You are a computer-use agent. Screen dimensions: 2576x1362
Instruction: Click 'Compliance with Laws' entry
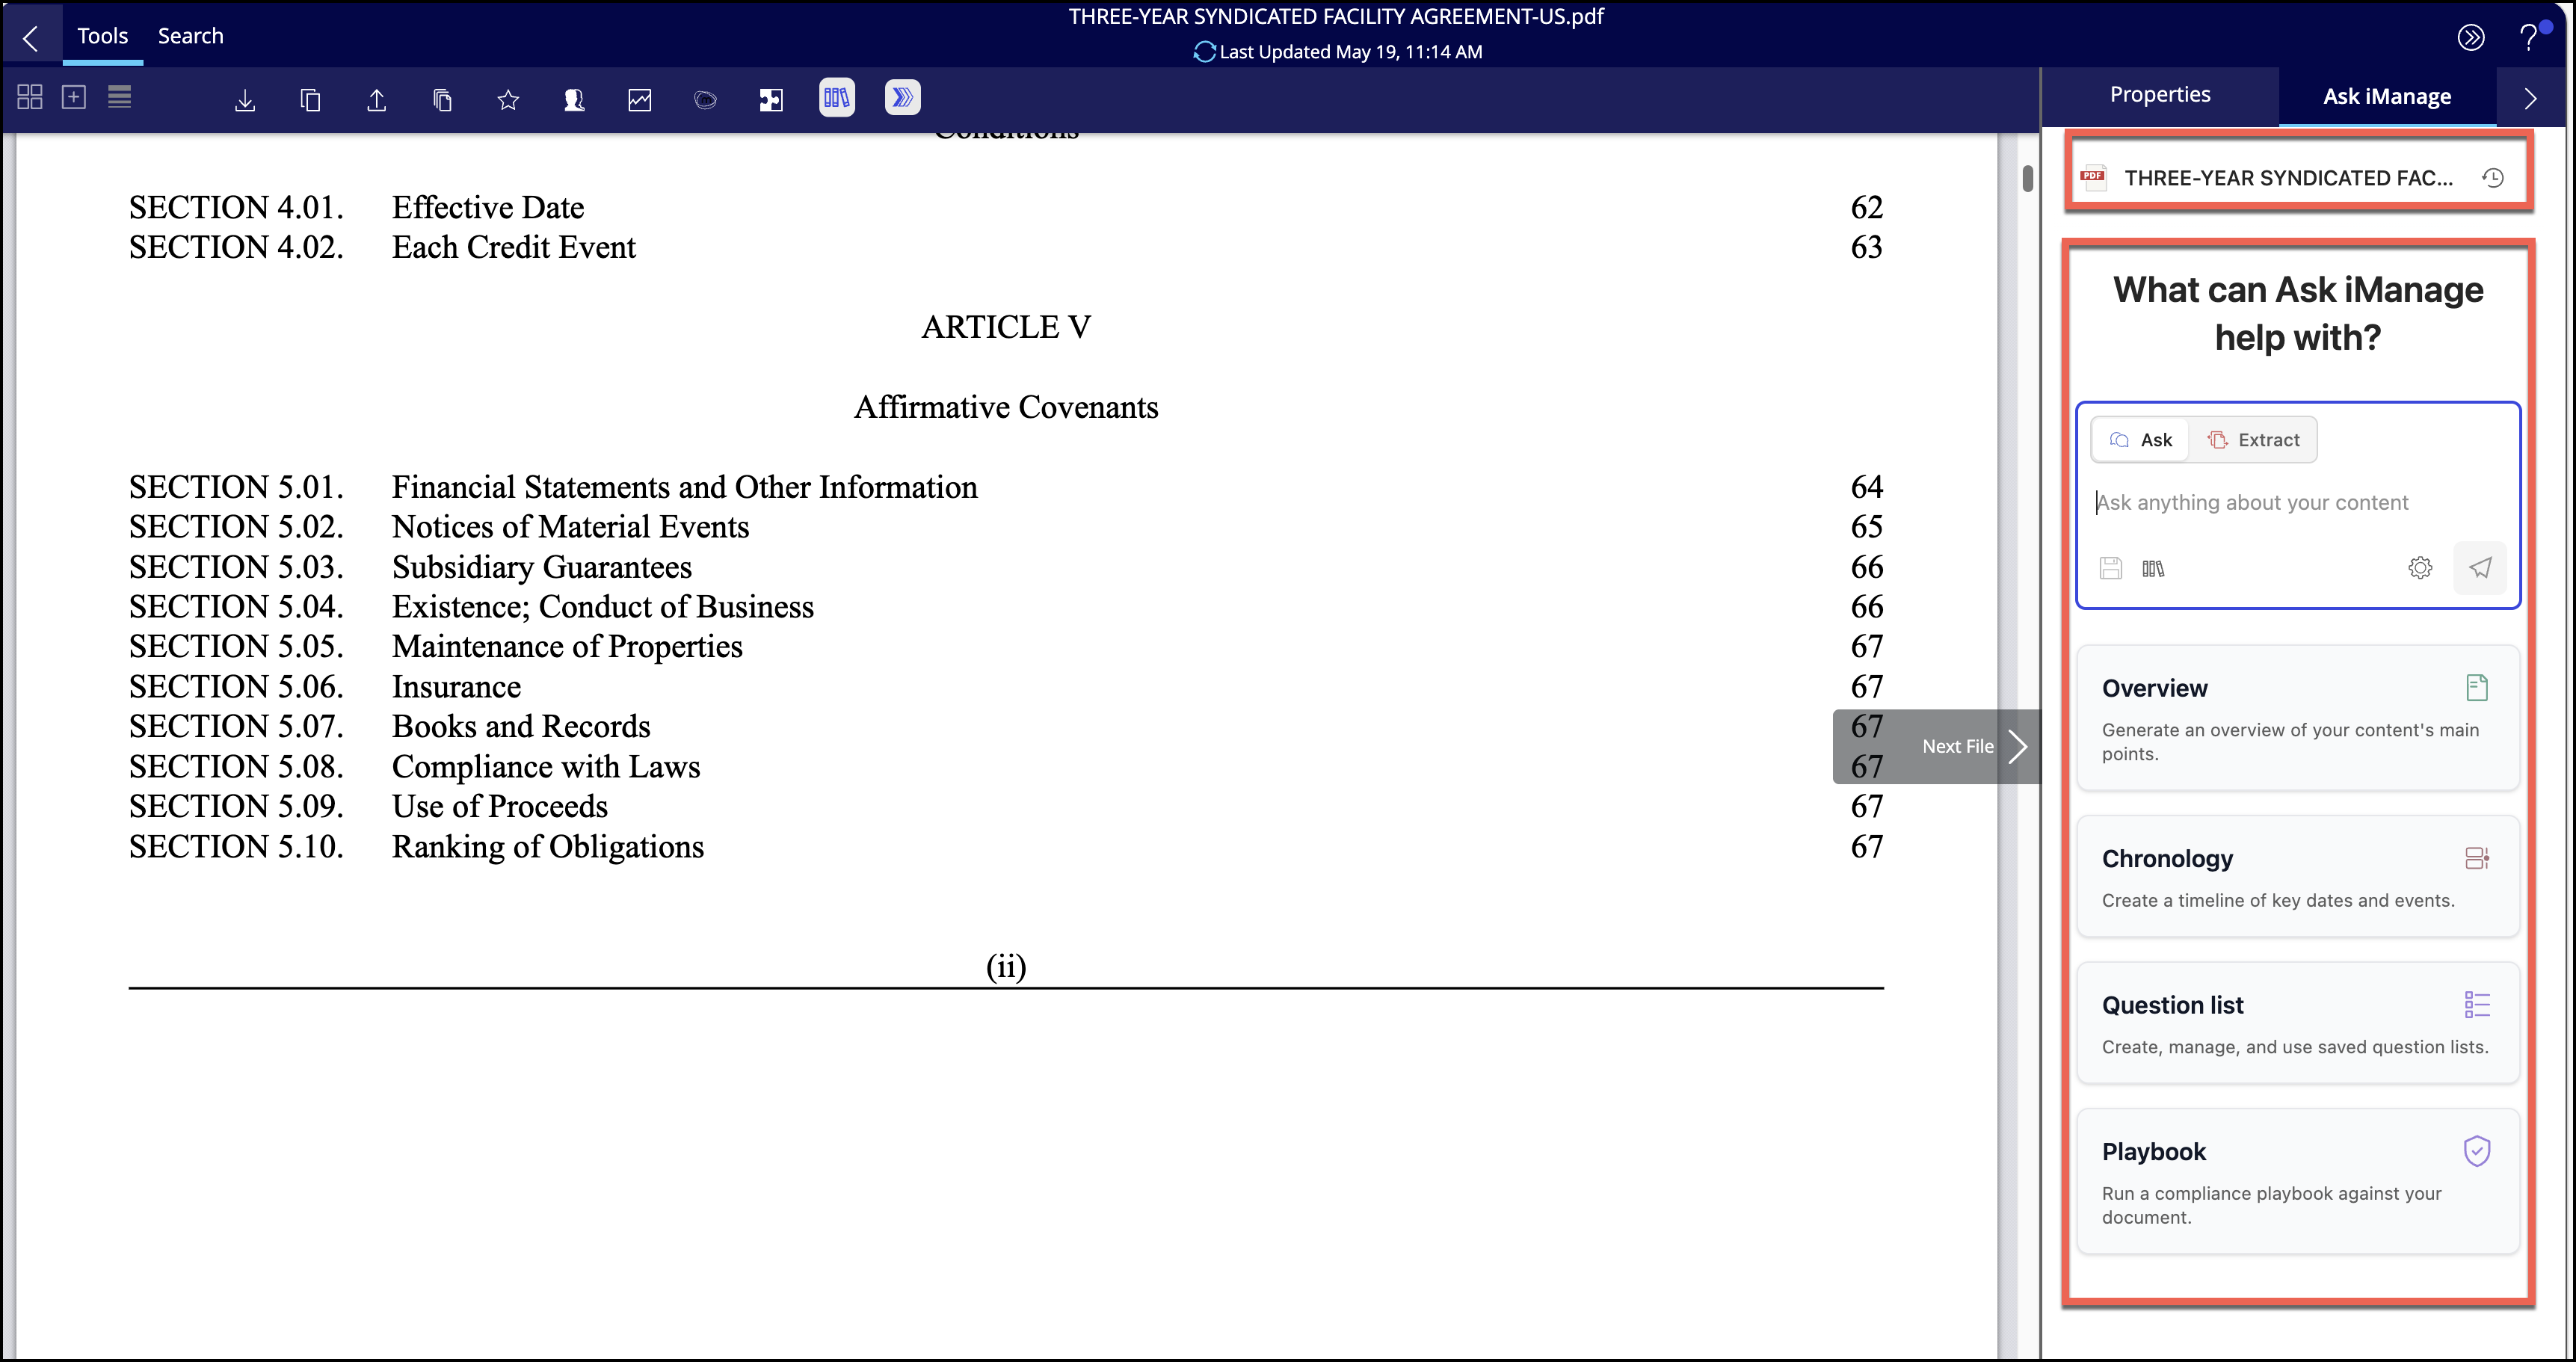coord(546,767)
